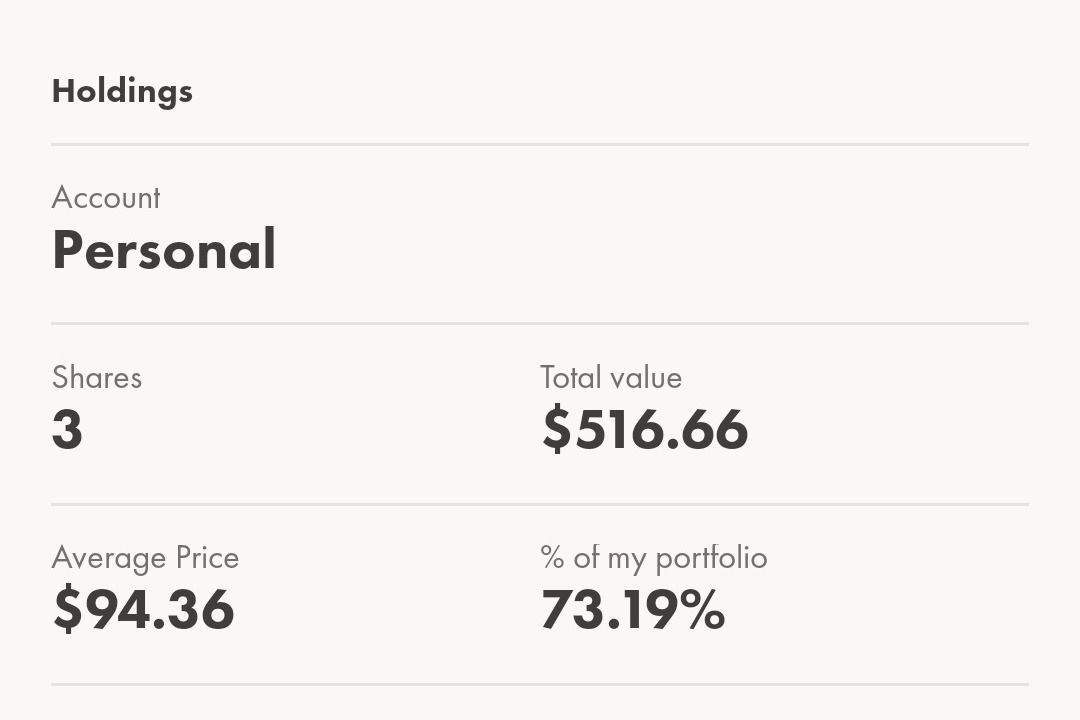1080x720 pixels.
Task: Click the % of my portfolio label
Action: click(654, 558)
